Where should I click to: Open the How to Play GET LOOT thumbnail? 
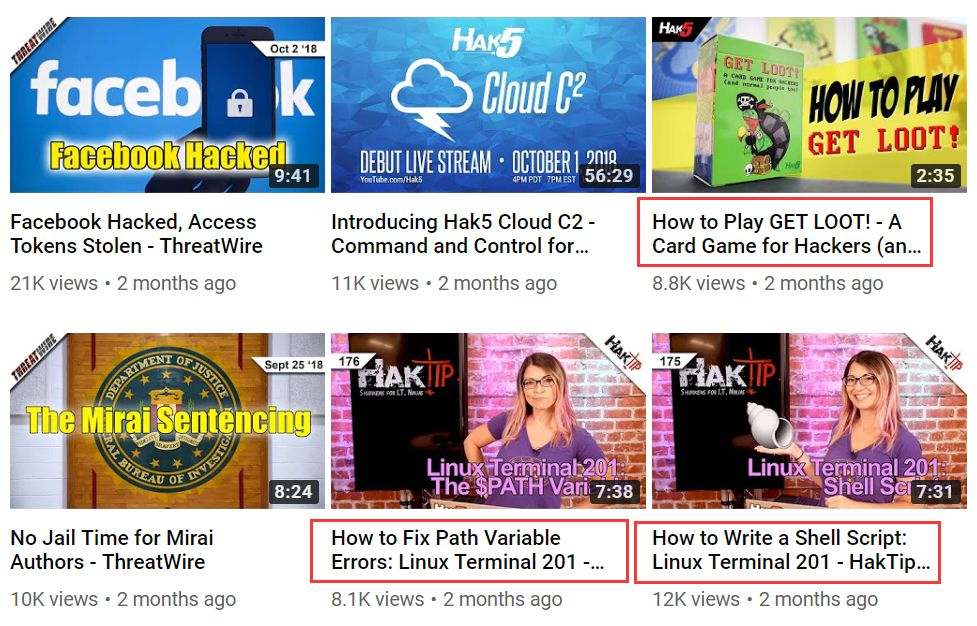pos(809,105)
